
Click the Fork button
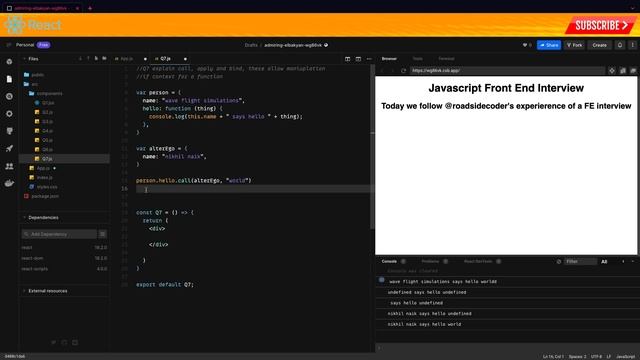pos(575,45)
